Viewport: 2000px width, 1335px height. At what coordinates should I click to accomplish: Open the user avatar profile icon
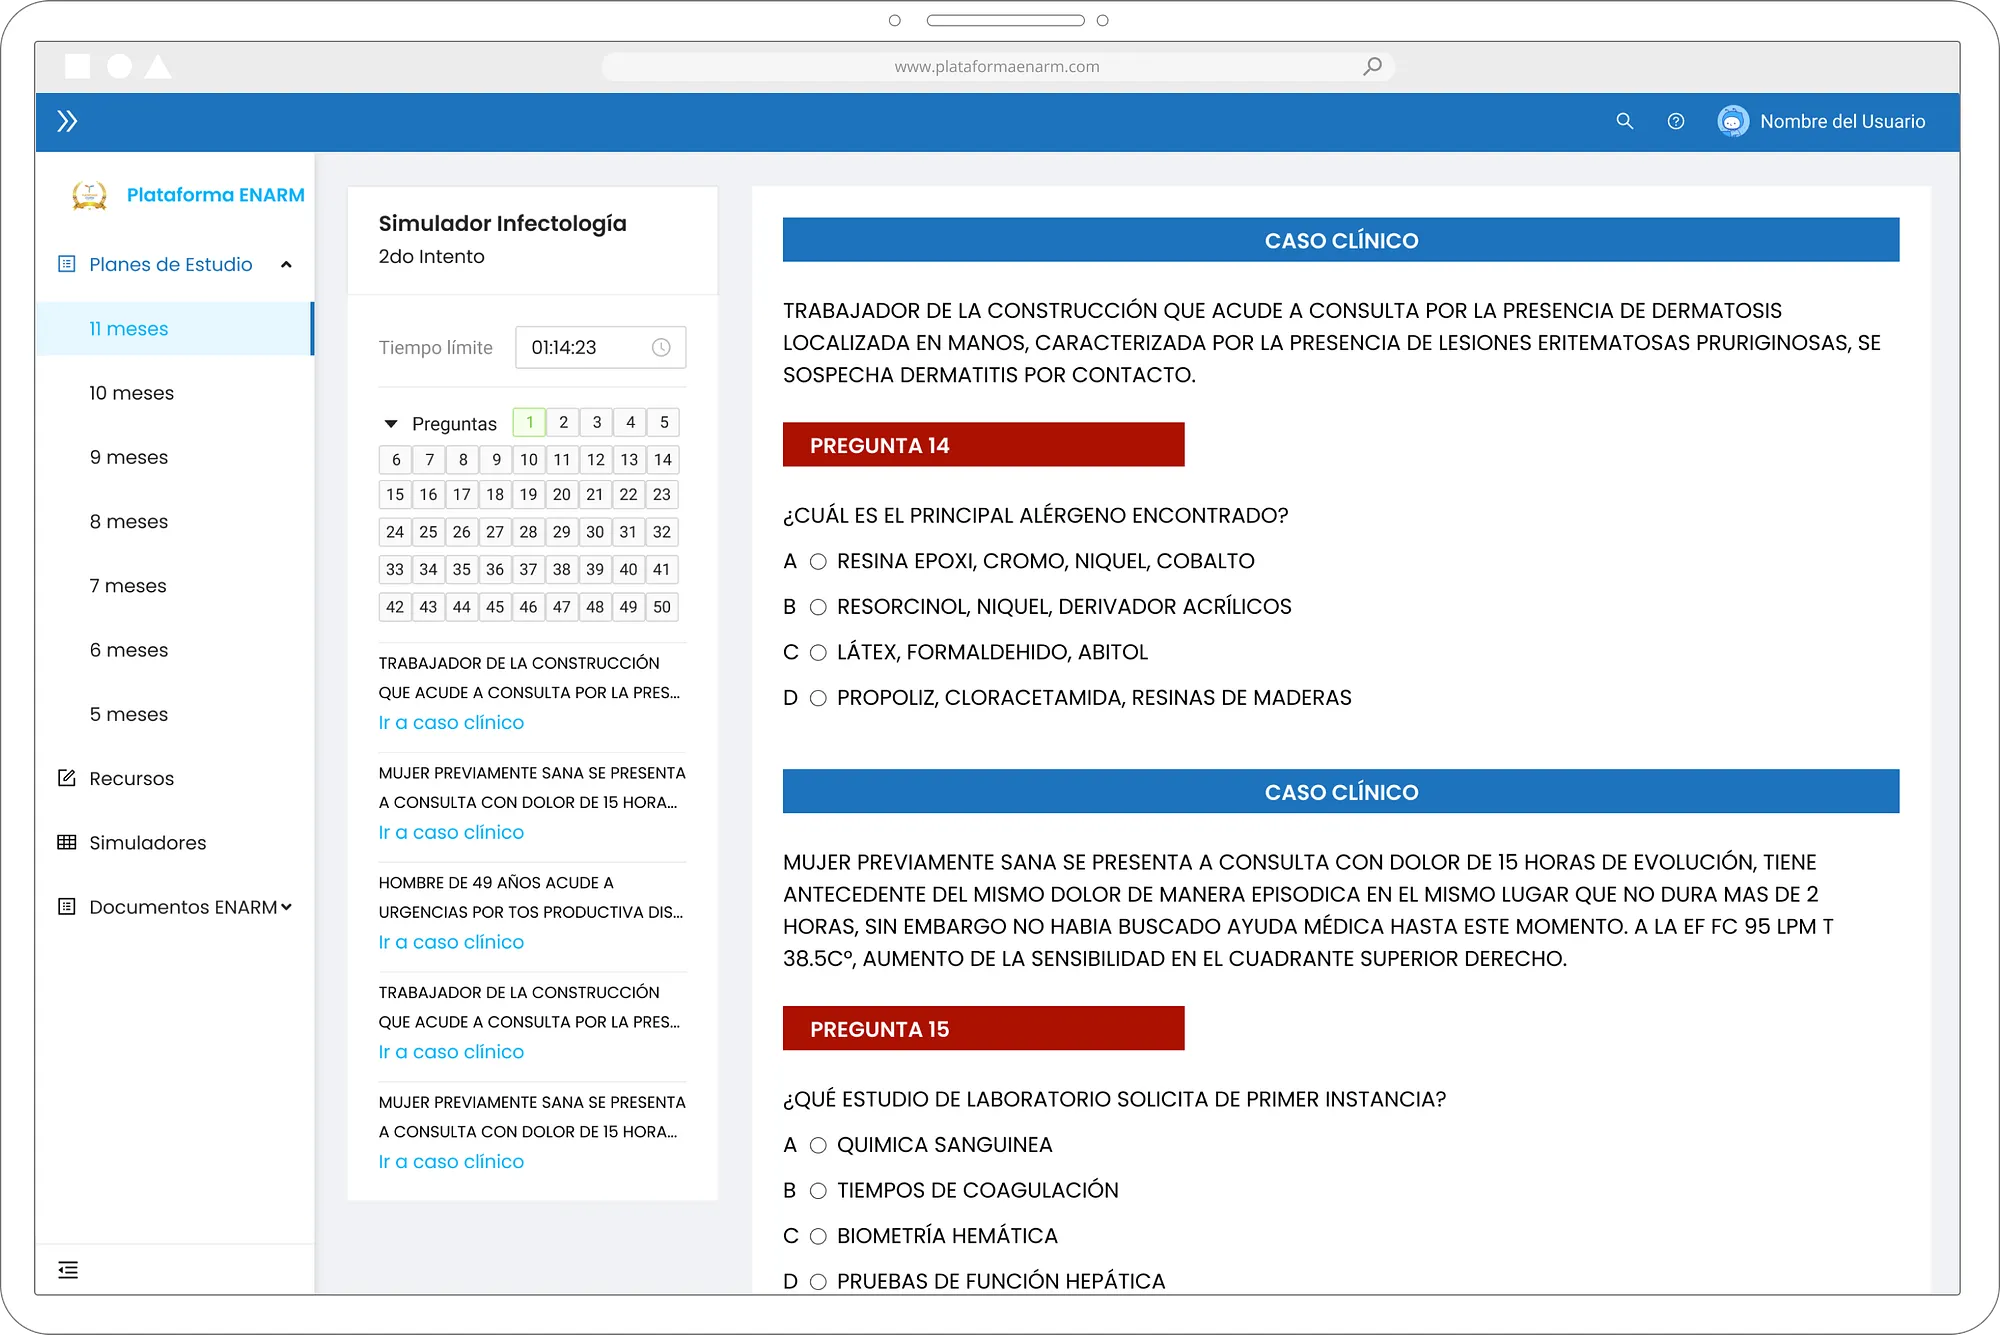(1733, 121)
